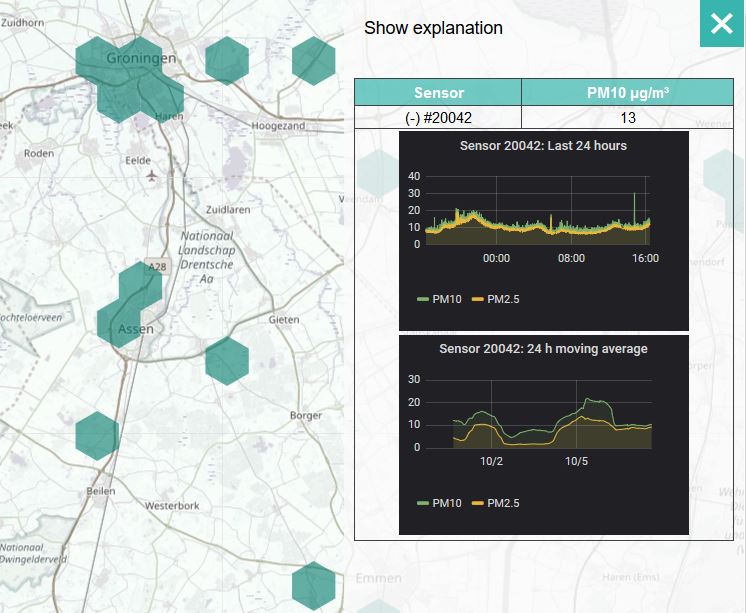Select the lone hexagon east of Groningen
This screenshot has width=746, height=613.
227,61
